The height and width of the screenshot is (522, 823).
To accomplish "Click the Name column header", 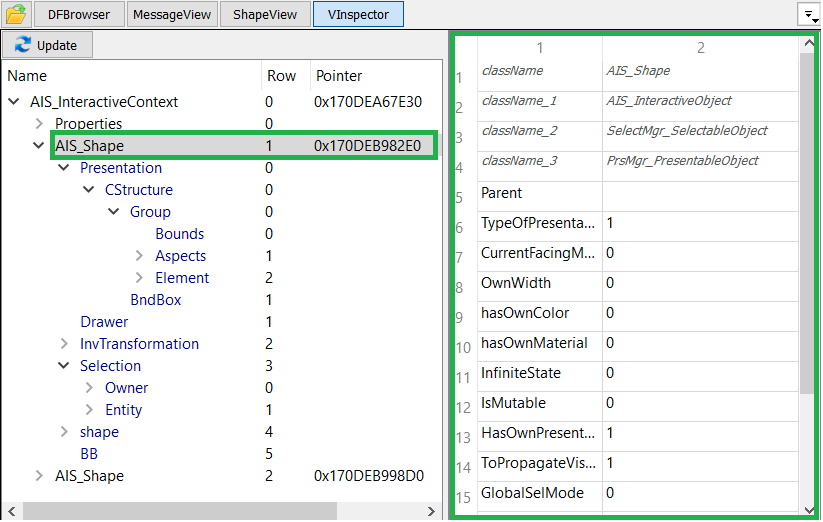I will 27,76.
